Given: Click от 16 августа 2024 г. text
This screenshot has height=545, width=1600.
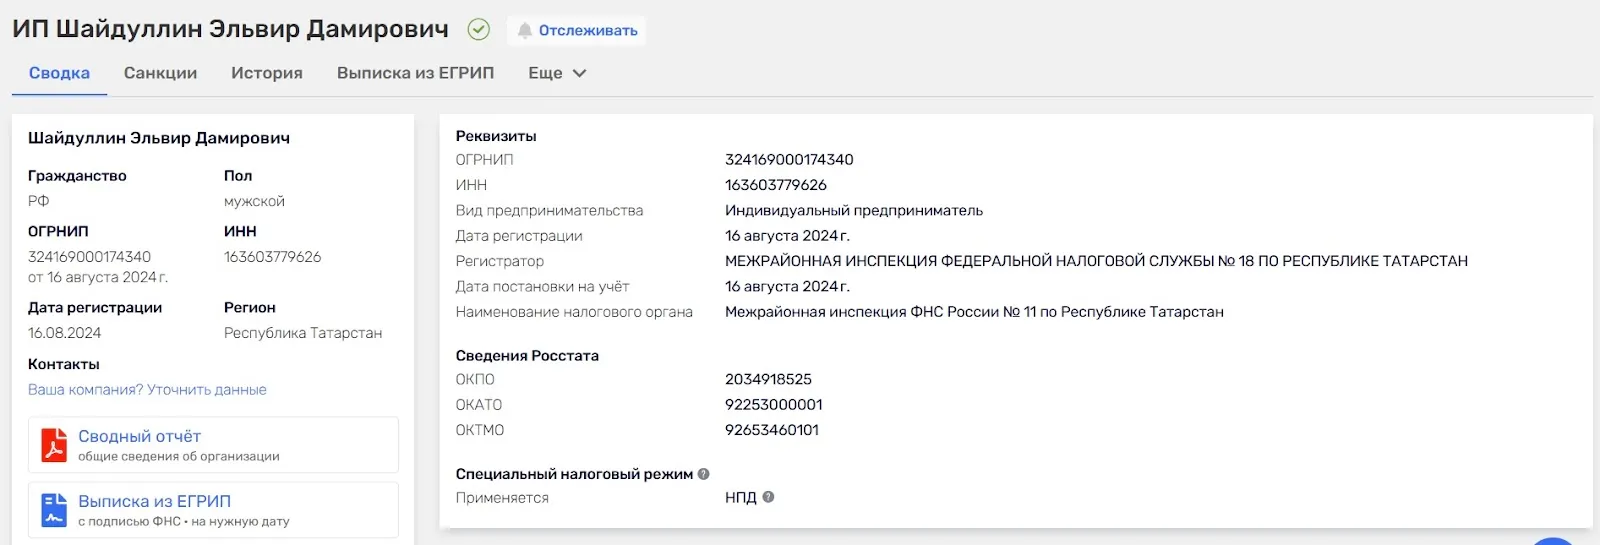Looking at the screenshot, I should click(x=98, y=278).
